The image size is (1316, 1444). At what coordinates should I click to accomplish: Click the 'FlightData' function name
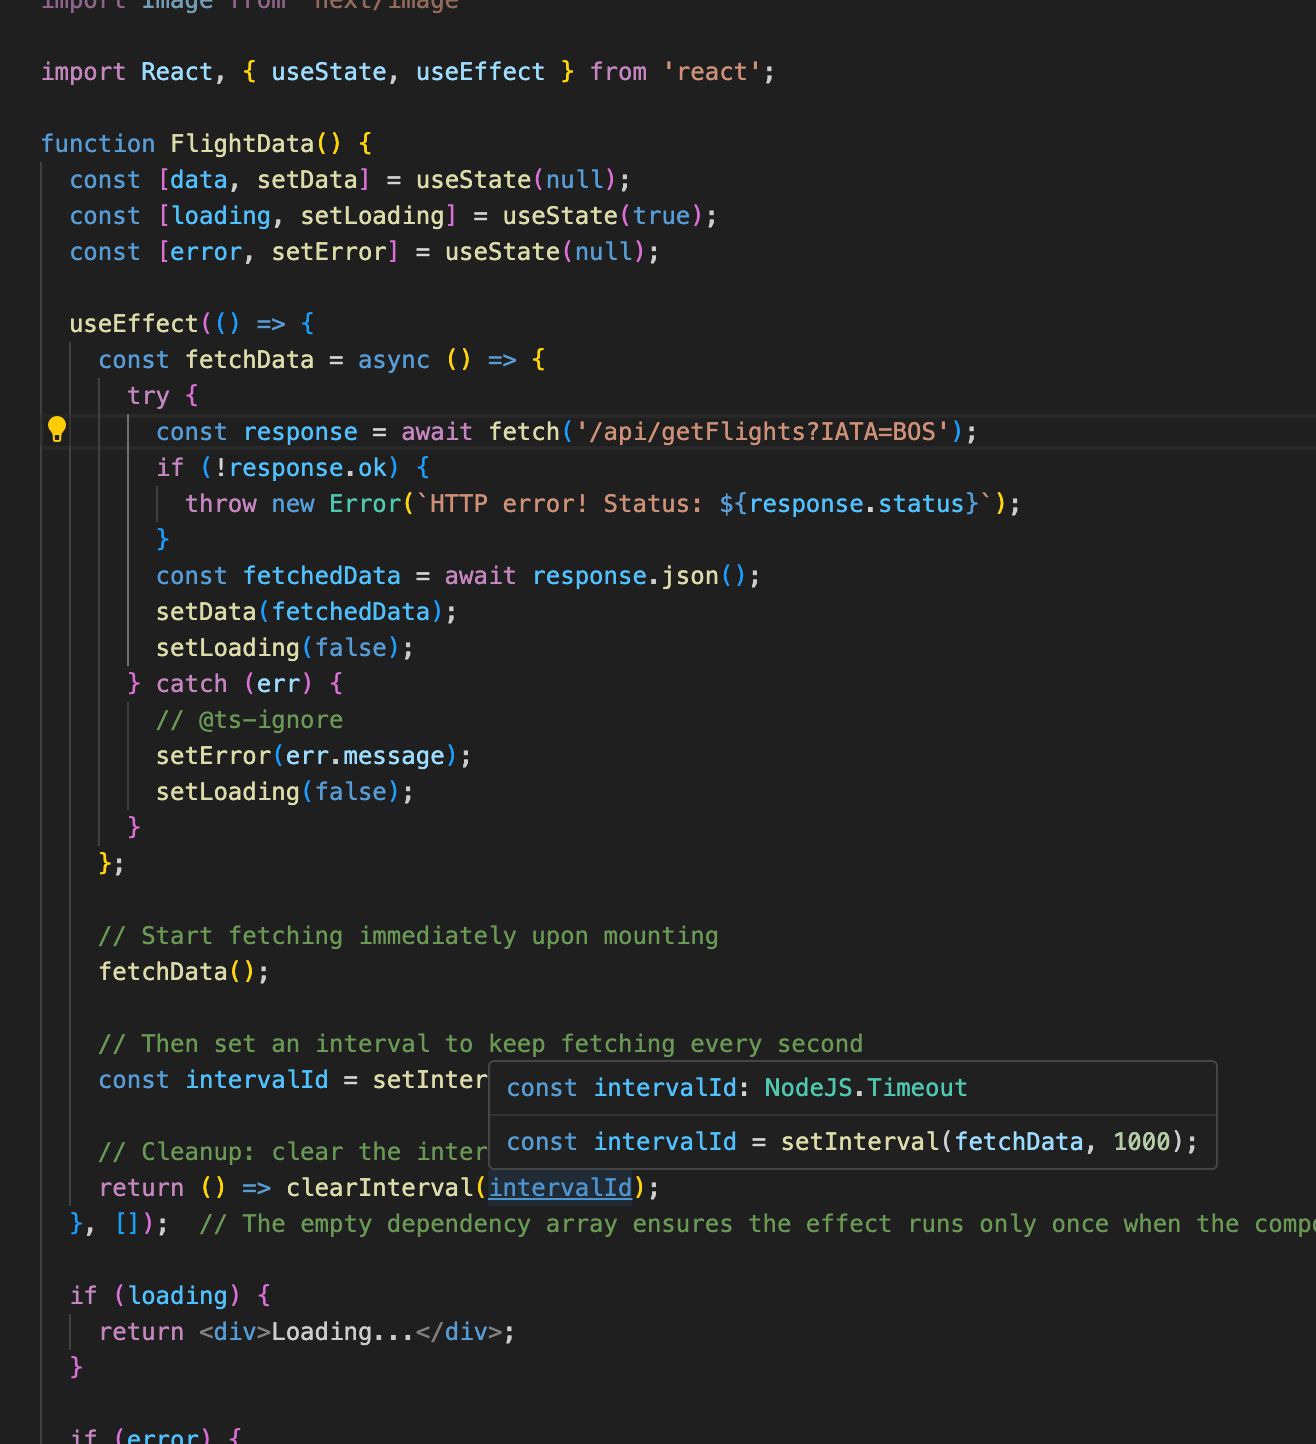point(242,143)
